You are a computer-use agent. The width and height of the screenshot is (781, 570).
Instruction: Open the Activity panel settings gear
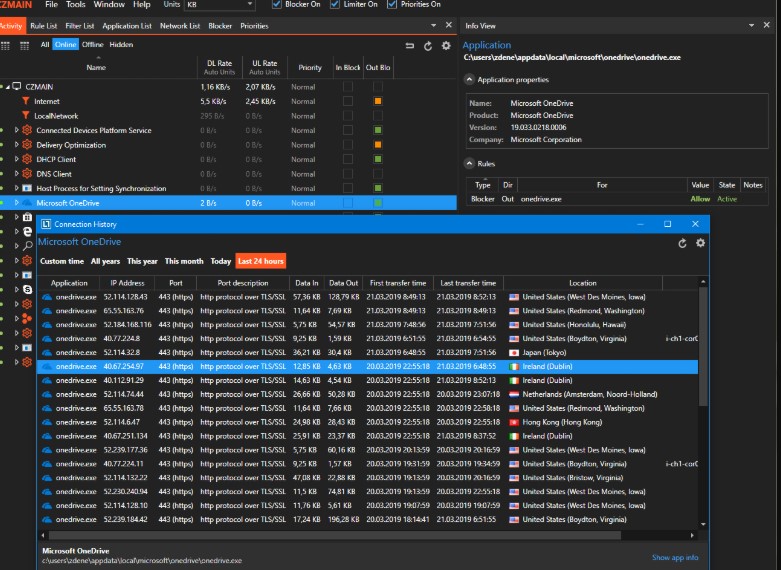(446, 45)
